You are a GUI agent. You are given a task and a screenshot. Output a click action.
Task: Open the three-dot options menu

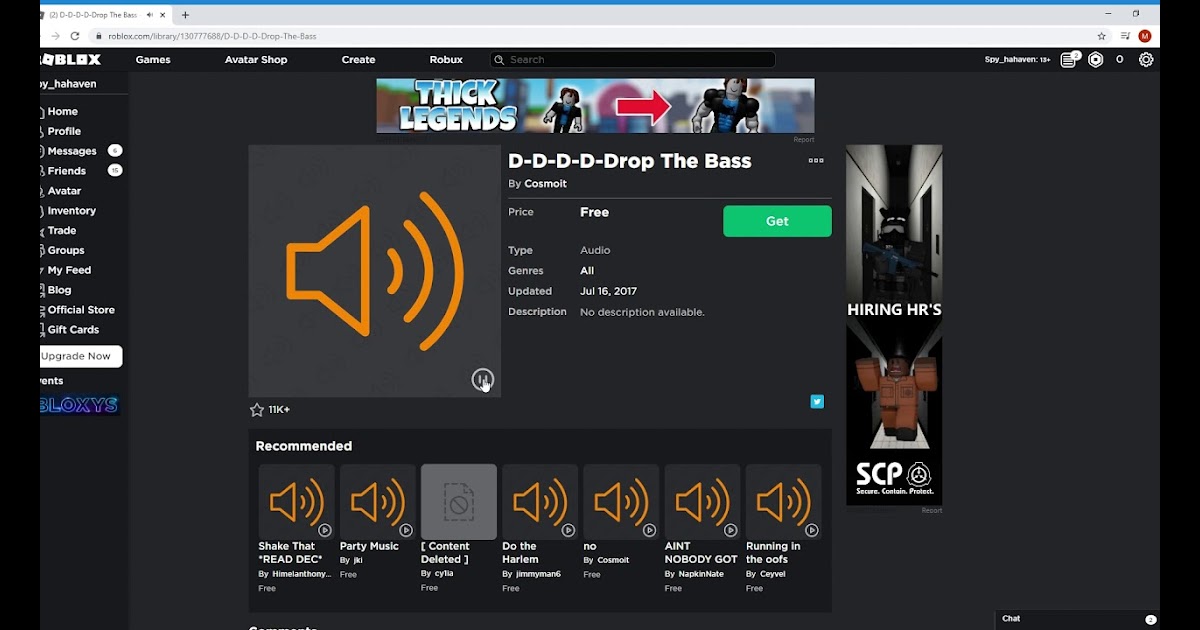(816, 160)
